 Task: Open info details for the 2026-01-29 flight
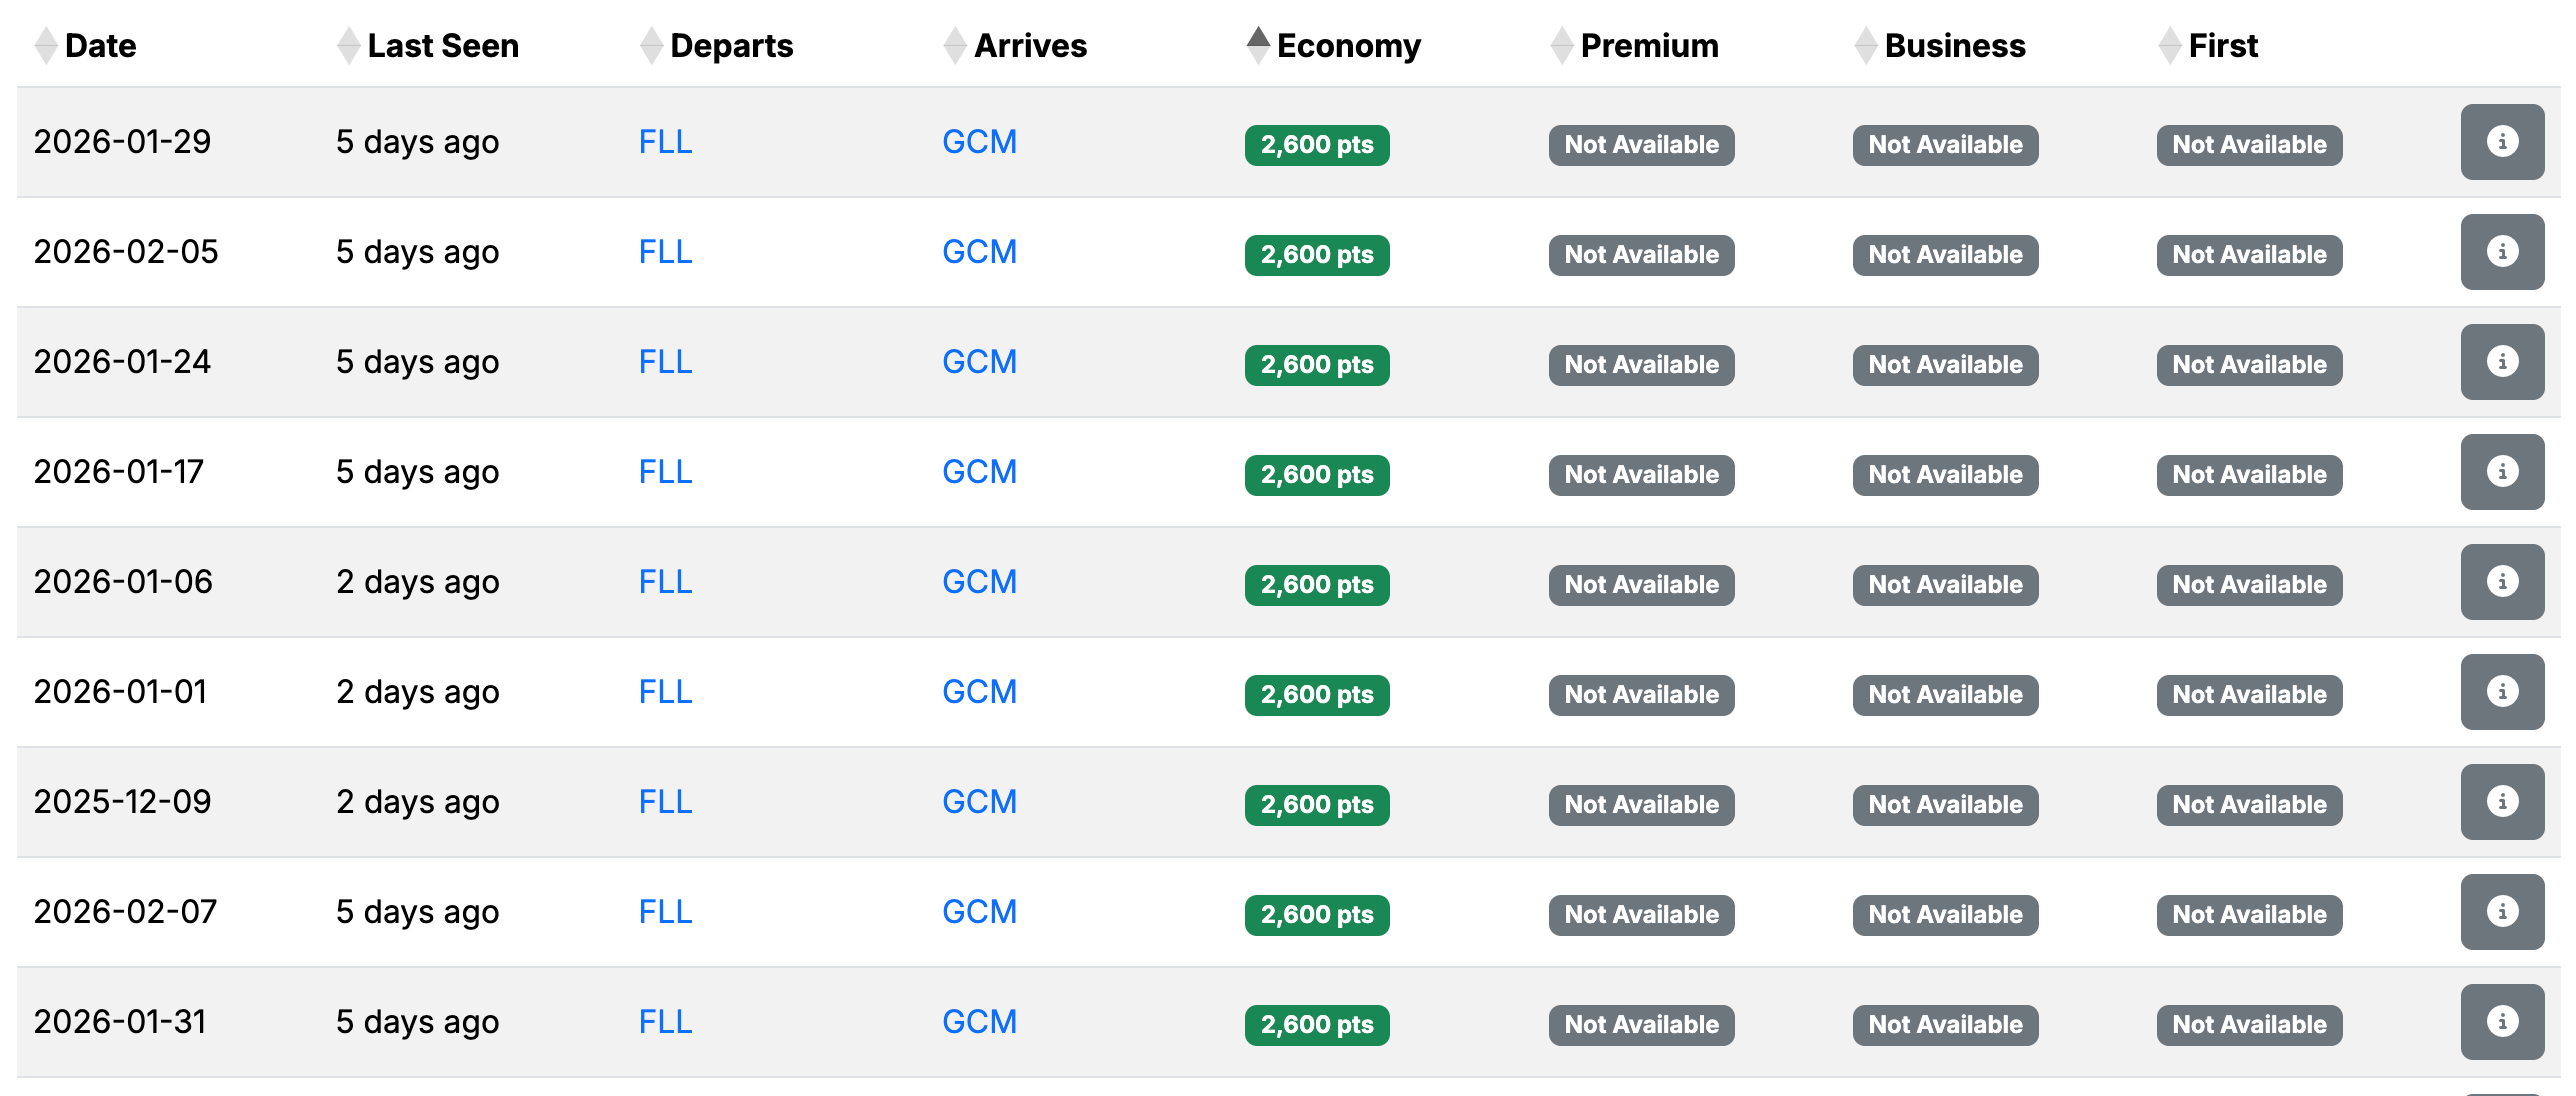(2502, 141)
